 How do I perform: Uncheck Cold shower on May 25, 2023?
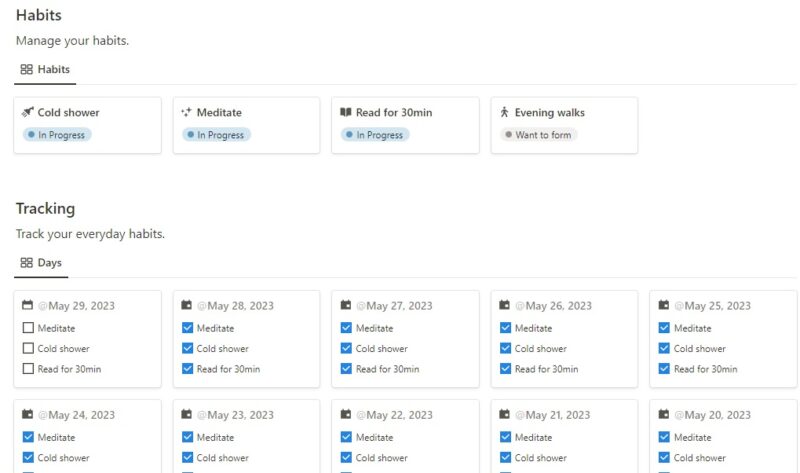click(664, 348)
